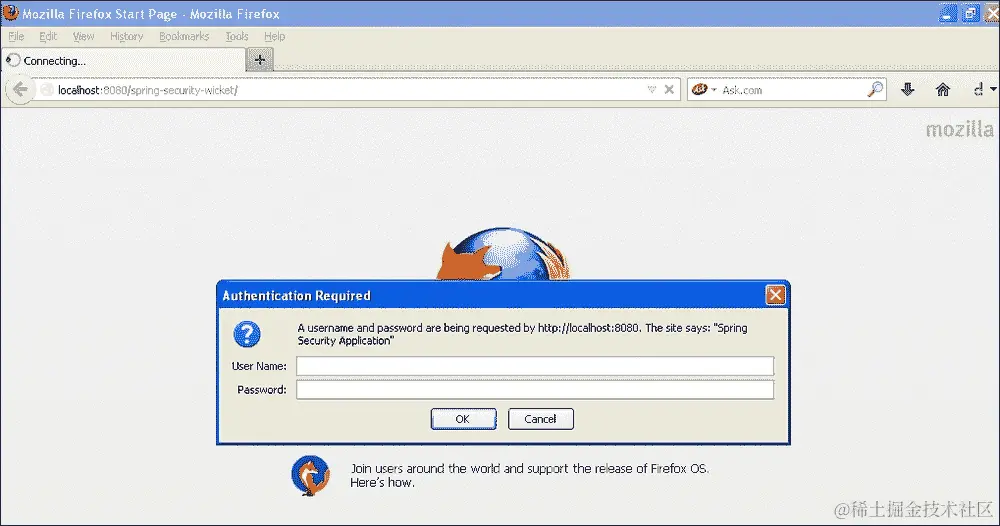Screen dimensions: 1000x526
Task: Click the magnifier search icon in search box
Action: (x=876, y=89)
